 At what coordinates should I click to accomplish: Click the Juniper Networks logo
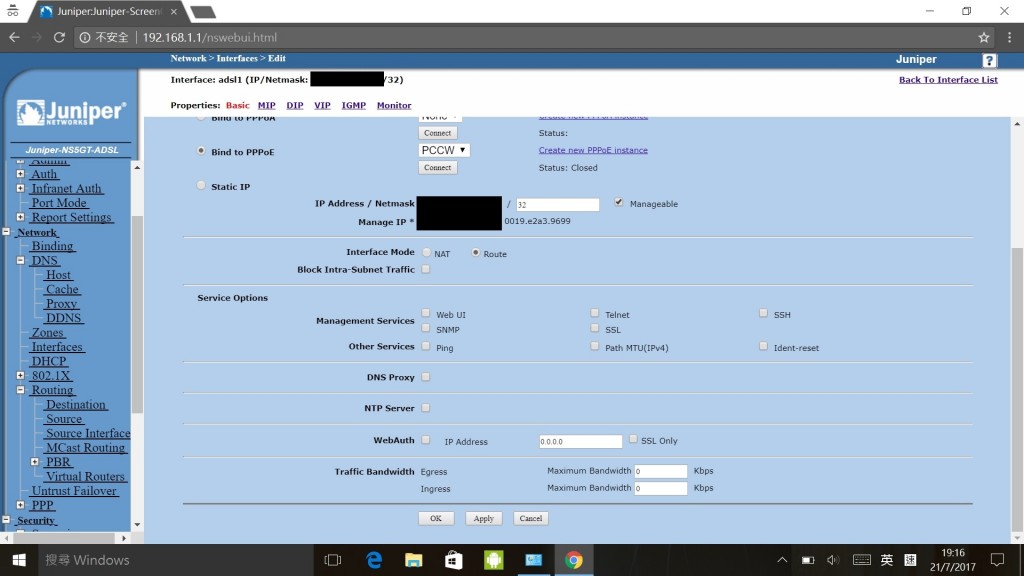pyautogui.click(x=71, y=113)
